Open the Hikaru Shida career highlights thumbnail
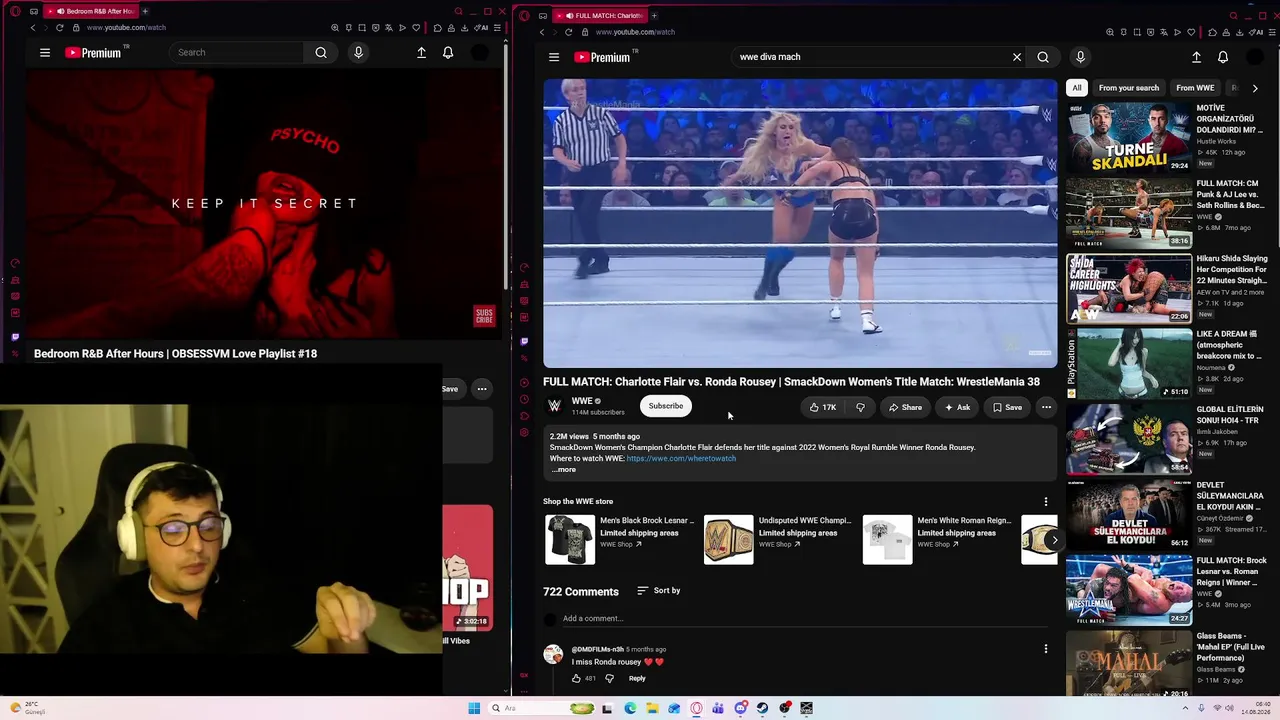 point(1128,288)
